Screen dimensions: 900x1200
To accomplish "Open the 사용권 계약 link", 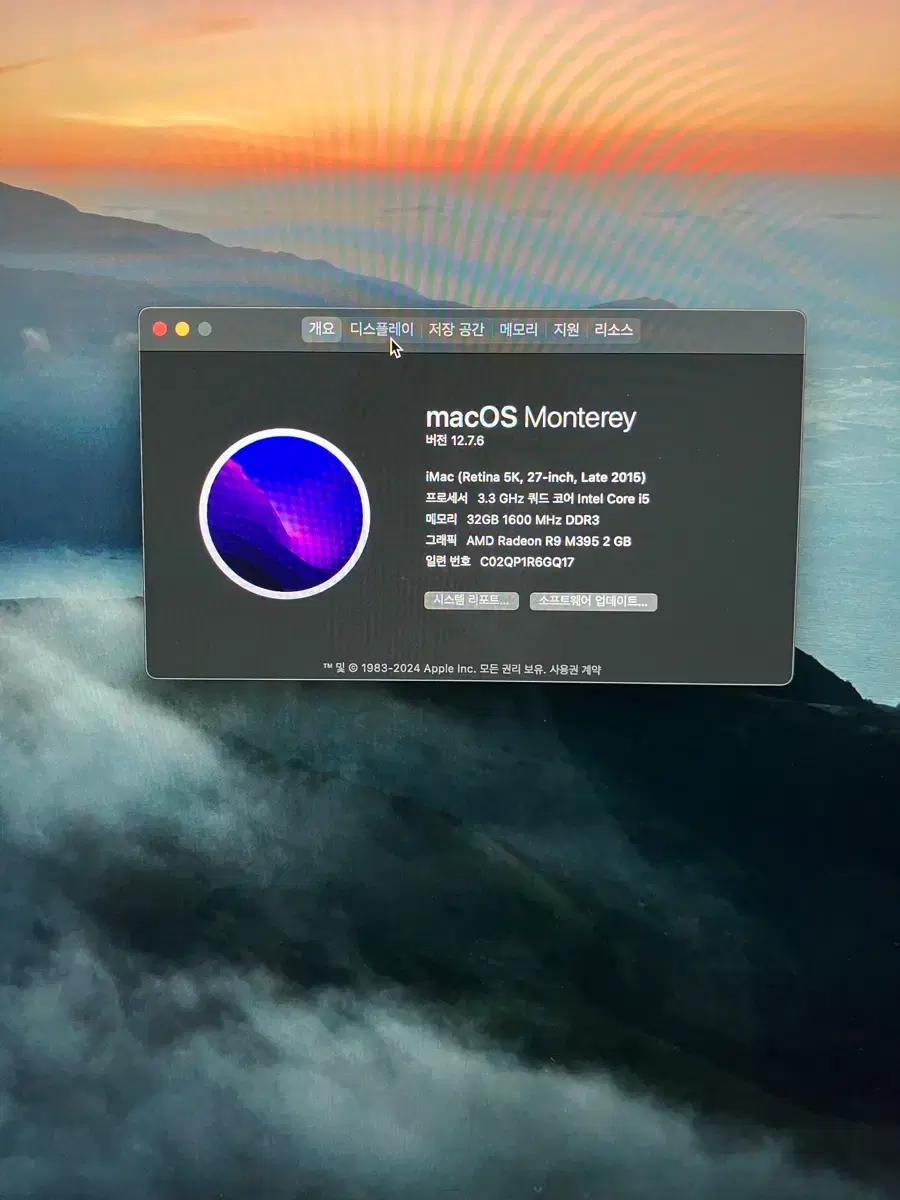I will pos(575,669).
